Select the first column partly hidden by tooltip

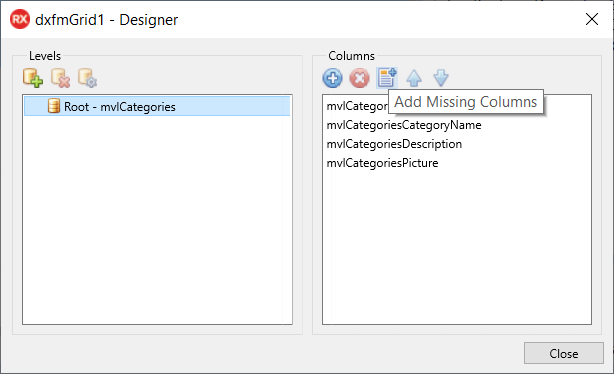click(357, 106)
